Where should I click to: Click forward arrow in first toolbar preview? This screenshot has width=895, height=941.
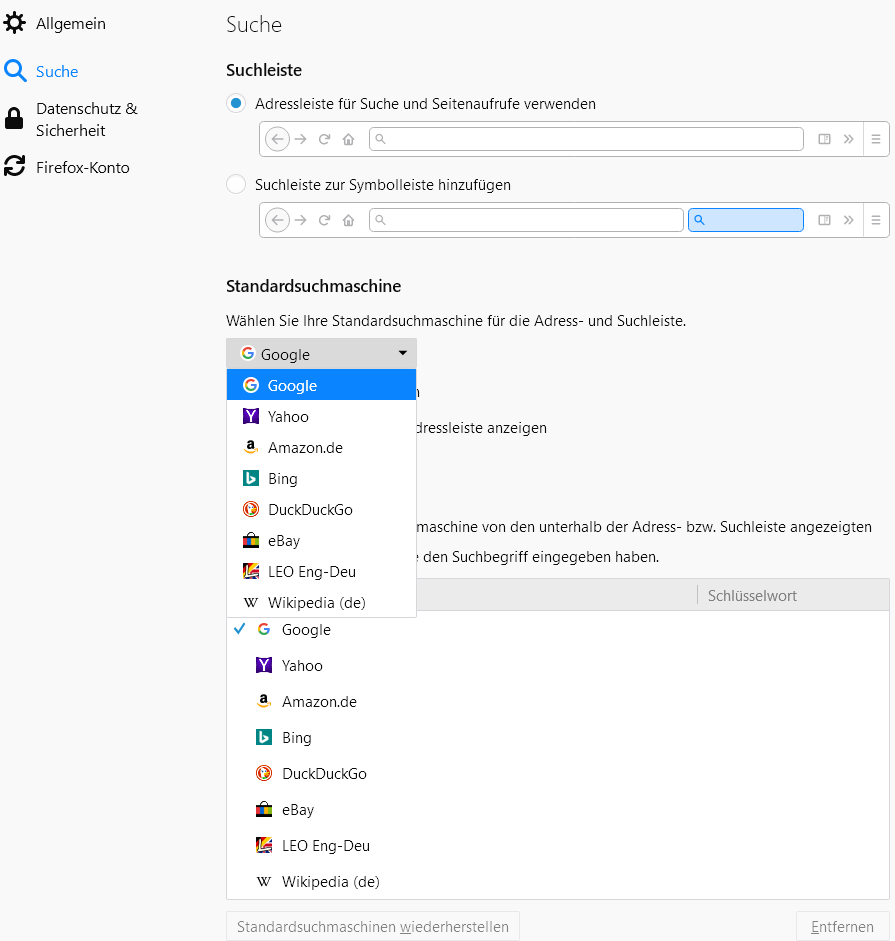coord(301,139)
